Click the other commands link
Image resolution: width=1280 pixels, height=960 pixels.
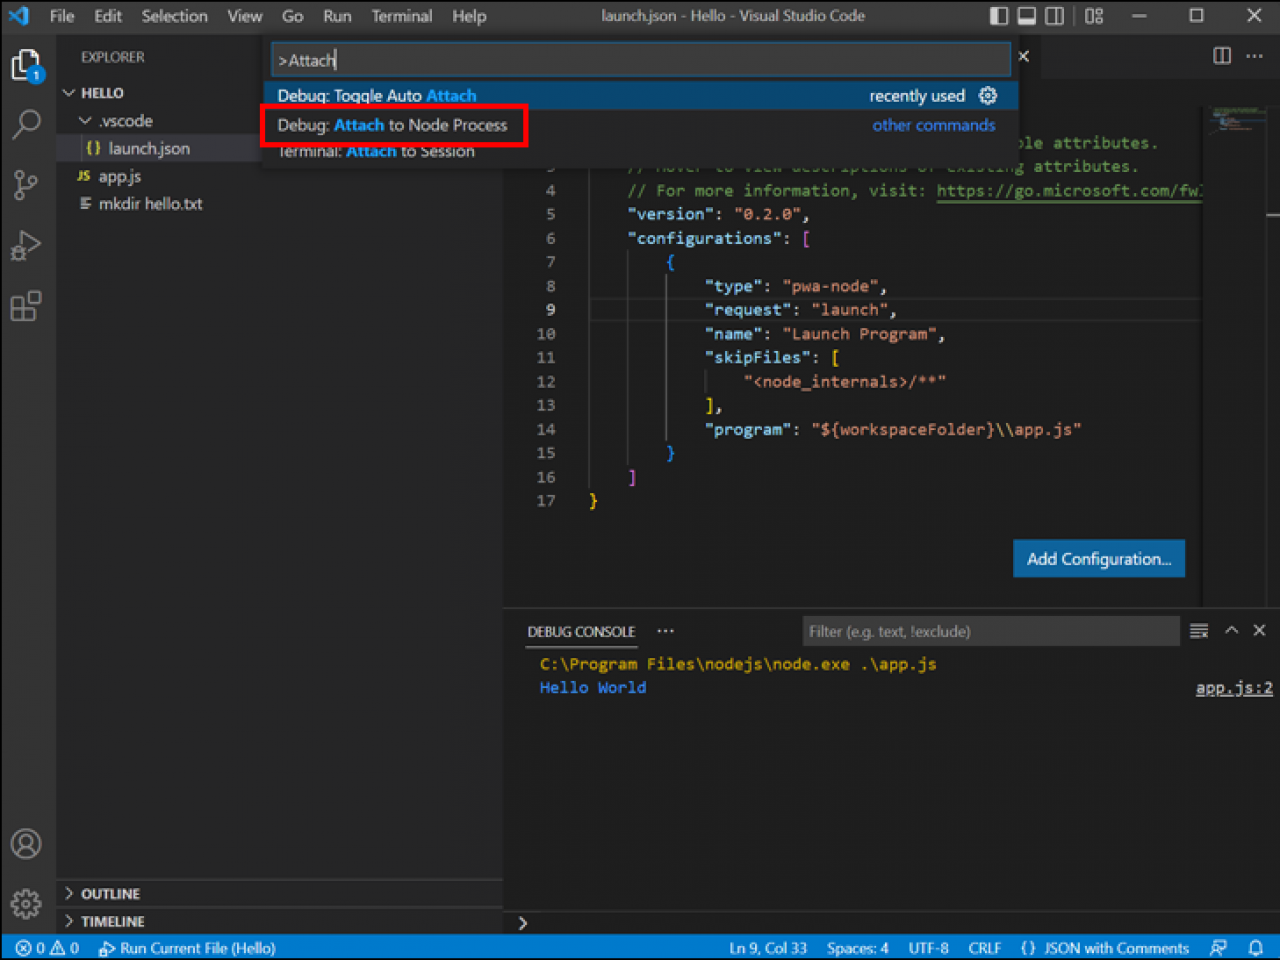[x=933, y=125]
